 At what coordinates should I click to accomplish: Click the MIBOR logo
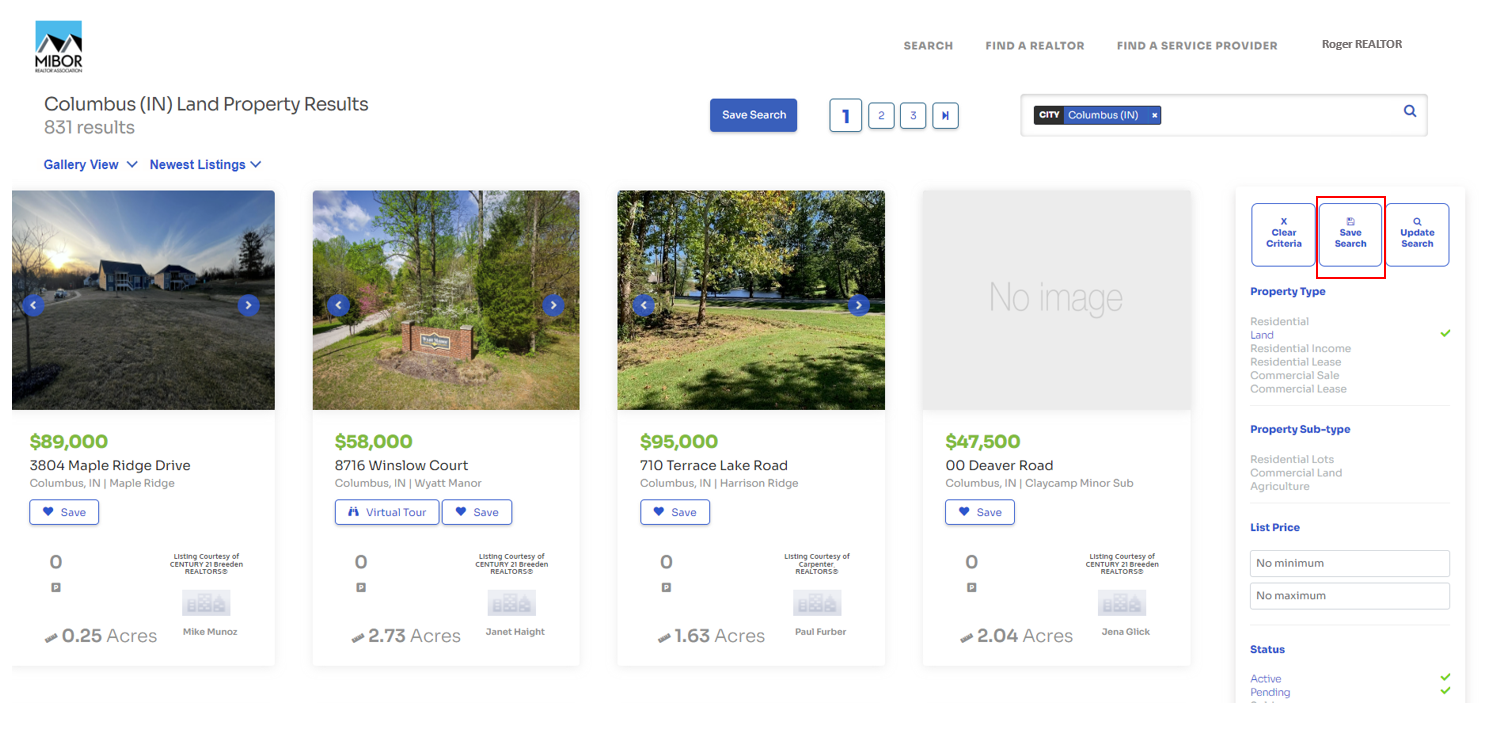coord(59,46)
